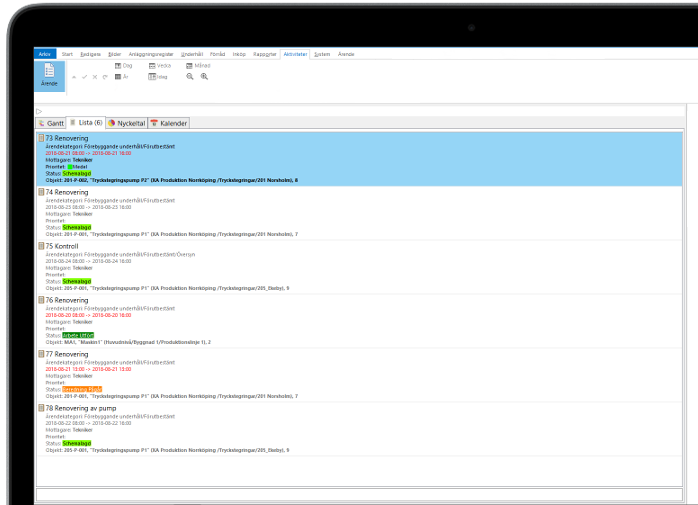Click the icon beside 73 Renovering
The image size is (698, 505).
[x=41, y=138]
